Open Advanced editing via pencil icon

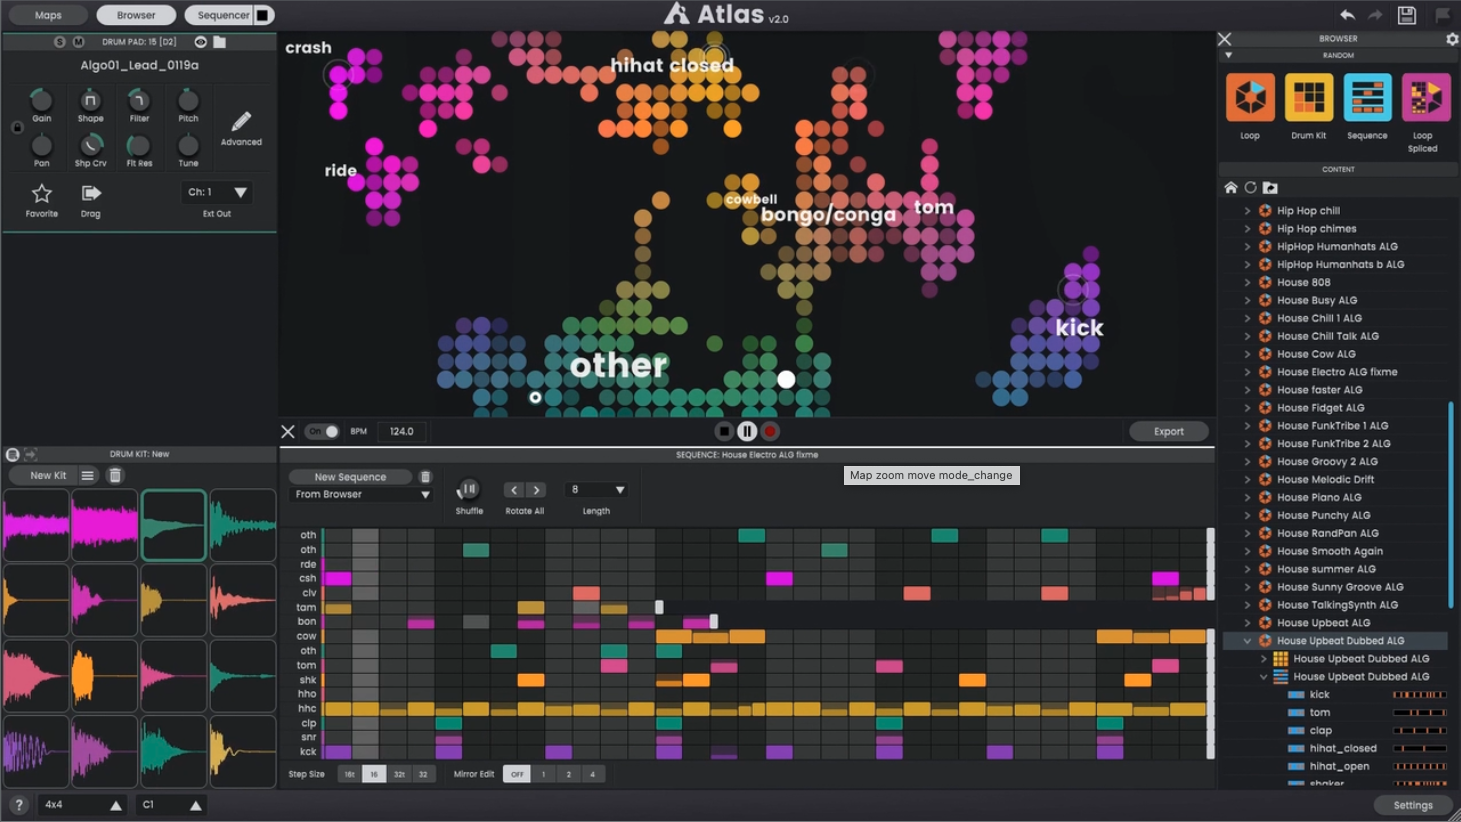(x=241, y=122)
